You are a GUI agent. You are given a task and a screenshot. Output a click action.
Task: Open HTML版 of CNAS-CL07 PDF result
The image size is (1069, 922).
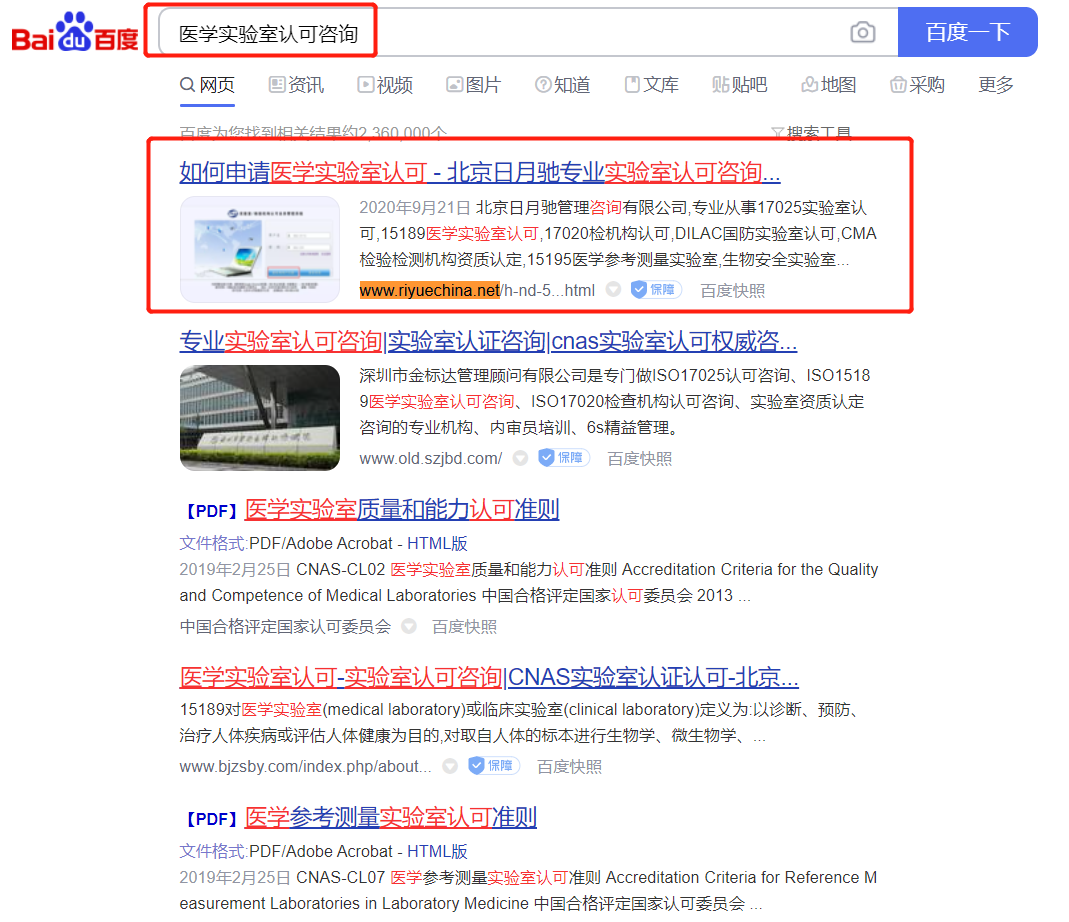[x=437, y=851]
